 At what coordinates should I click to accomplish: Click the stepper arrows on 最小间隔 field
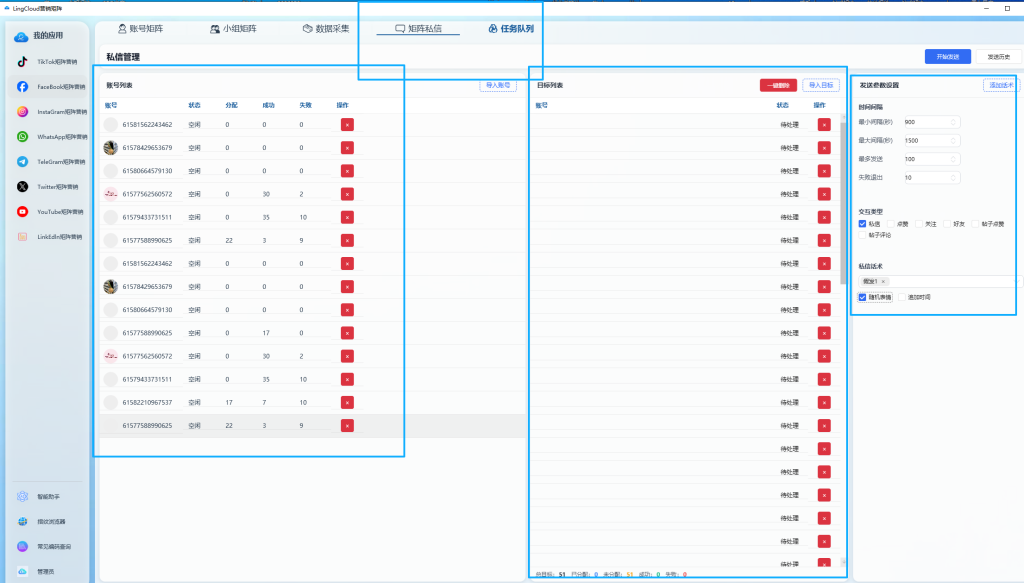(x=953, y=122)
